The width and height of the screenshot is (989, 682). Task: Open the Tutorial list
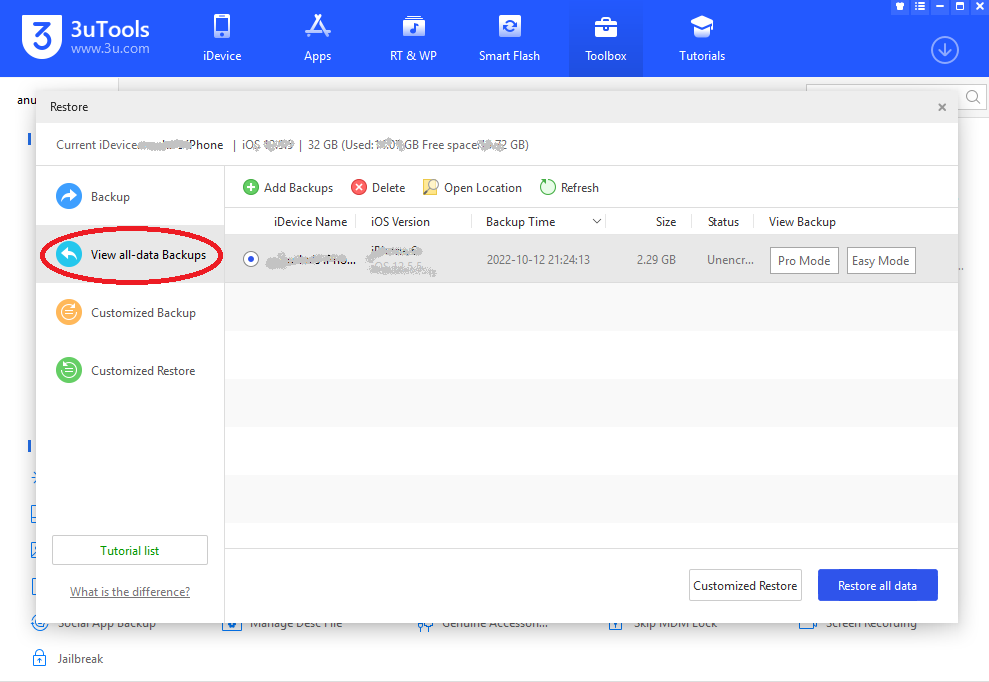click(x=130, y=550)
